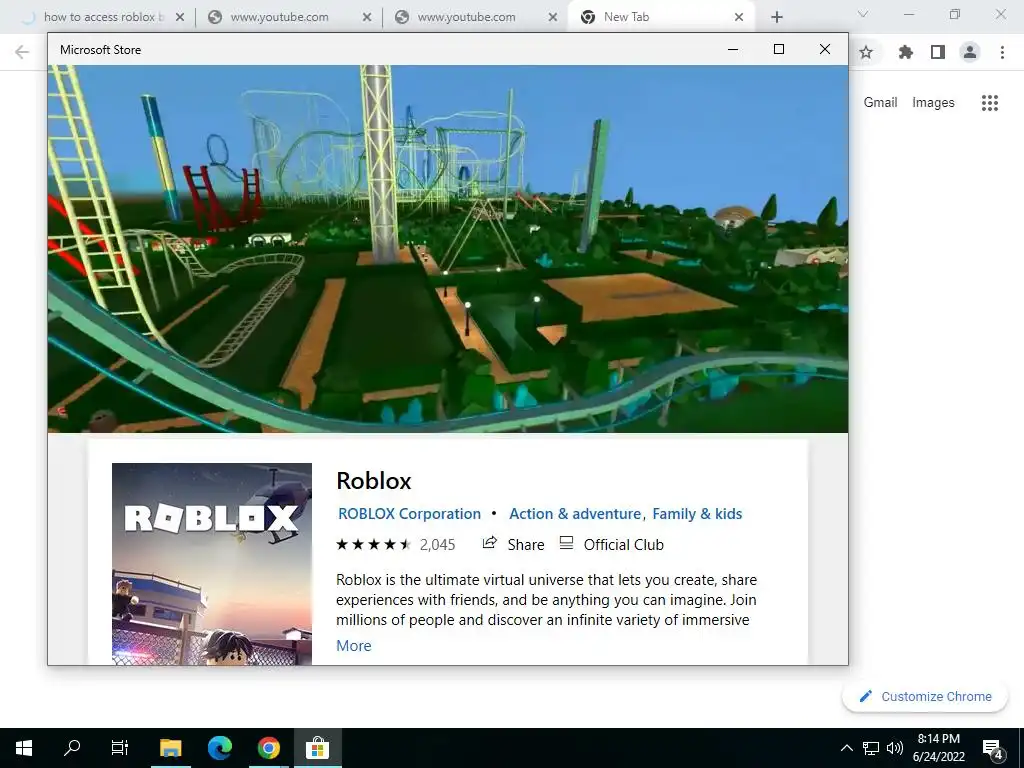1024x768 pixels.
Task: Open the ROBLOX Corporation publisher link
Action: [409, 514]
